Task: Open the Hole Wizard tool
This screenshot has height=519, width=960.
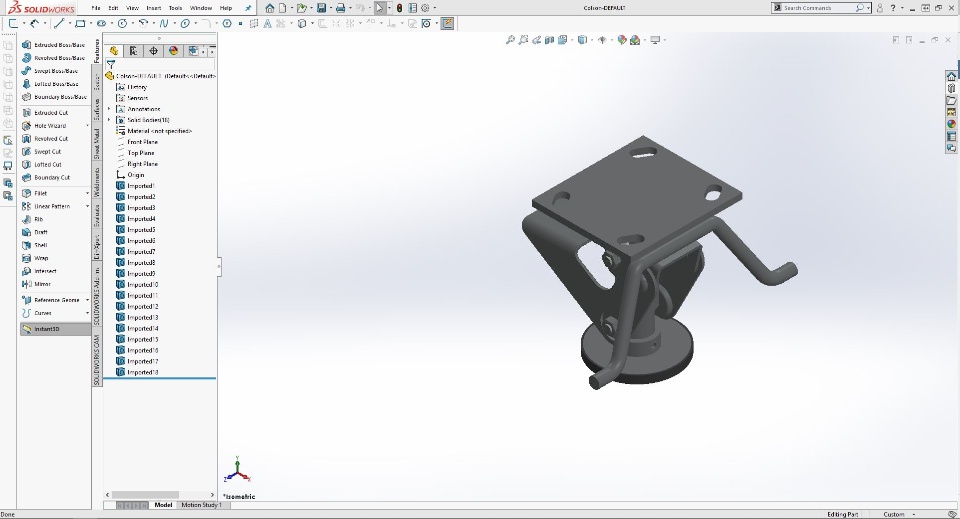Action: 44,125
